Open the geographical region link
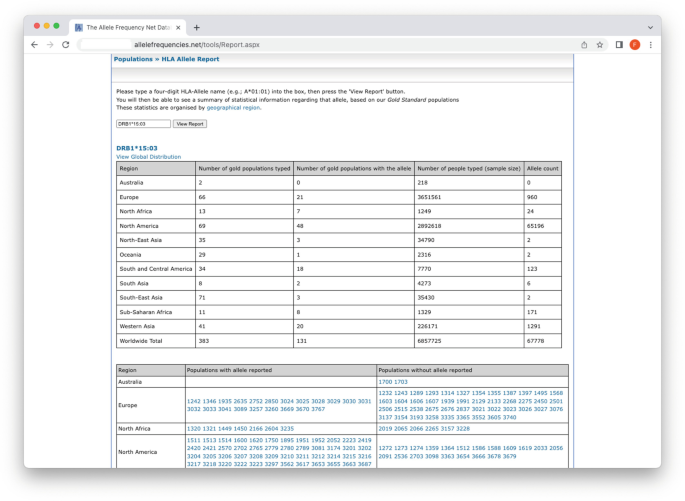This screenshot has height=501, width=685. point(233,107)
